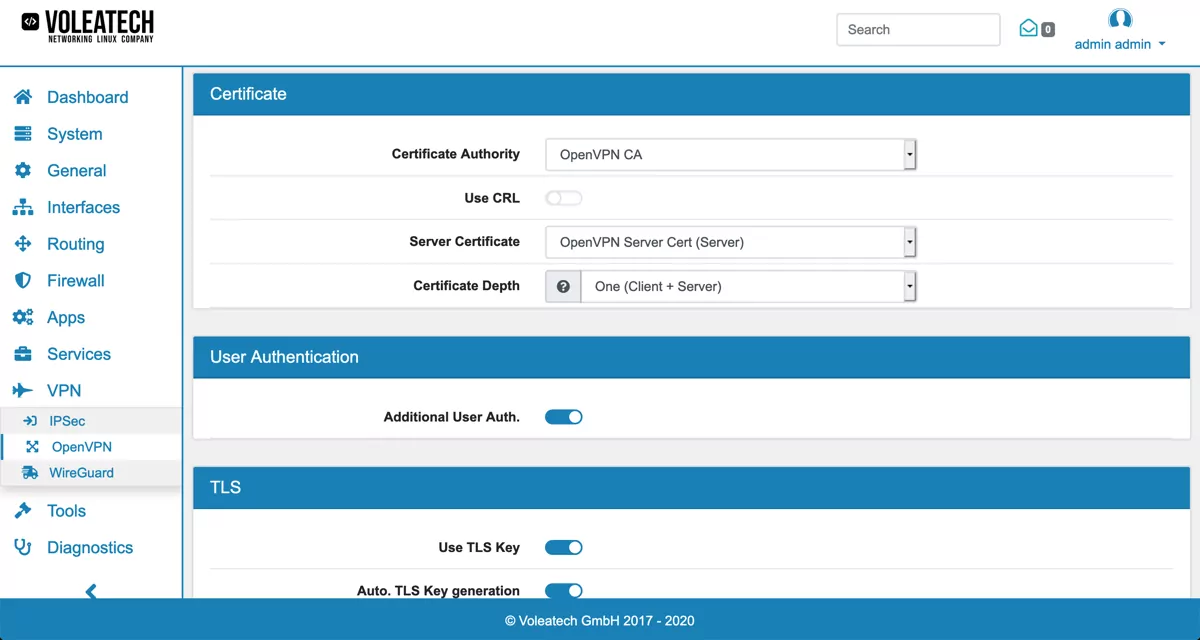Click the Certificate Depth help button
The image size is (1200, 640).
[x=562, y=285]
